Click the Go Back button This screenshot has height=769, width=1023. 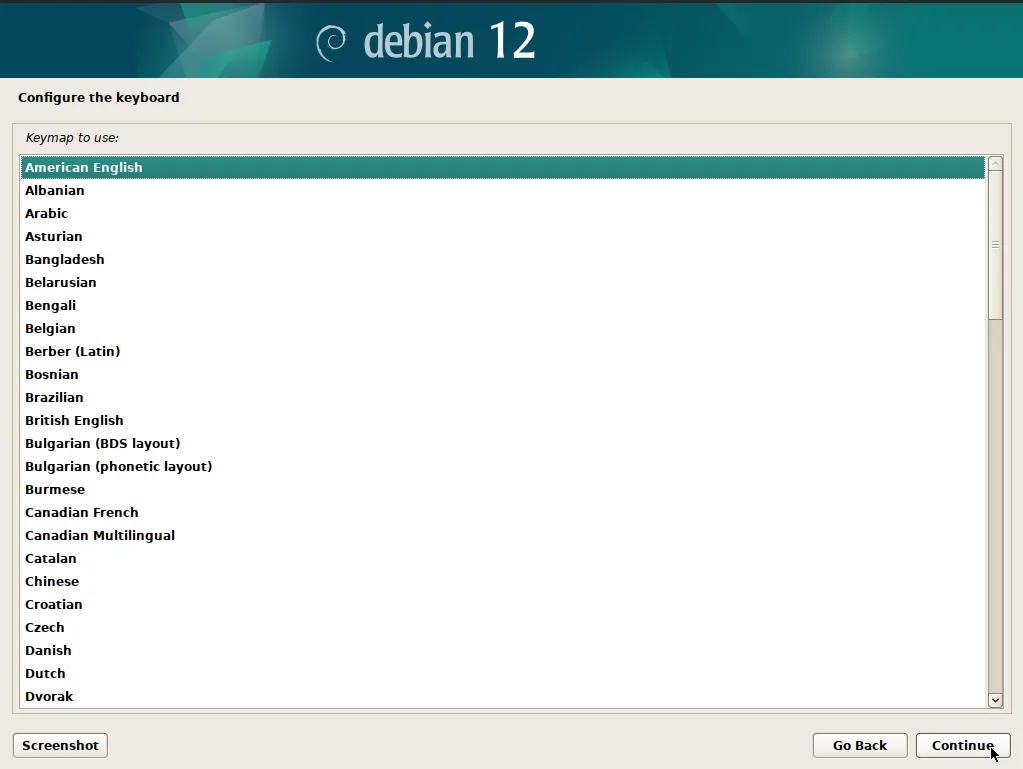tap(860, 745)
